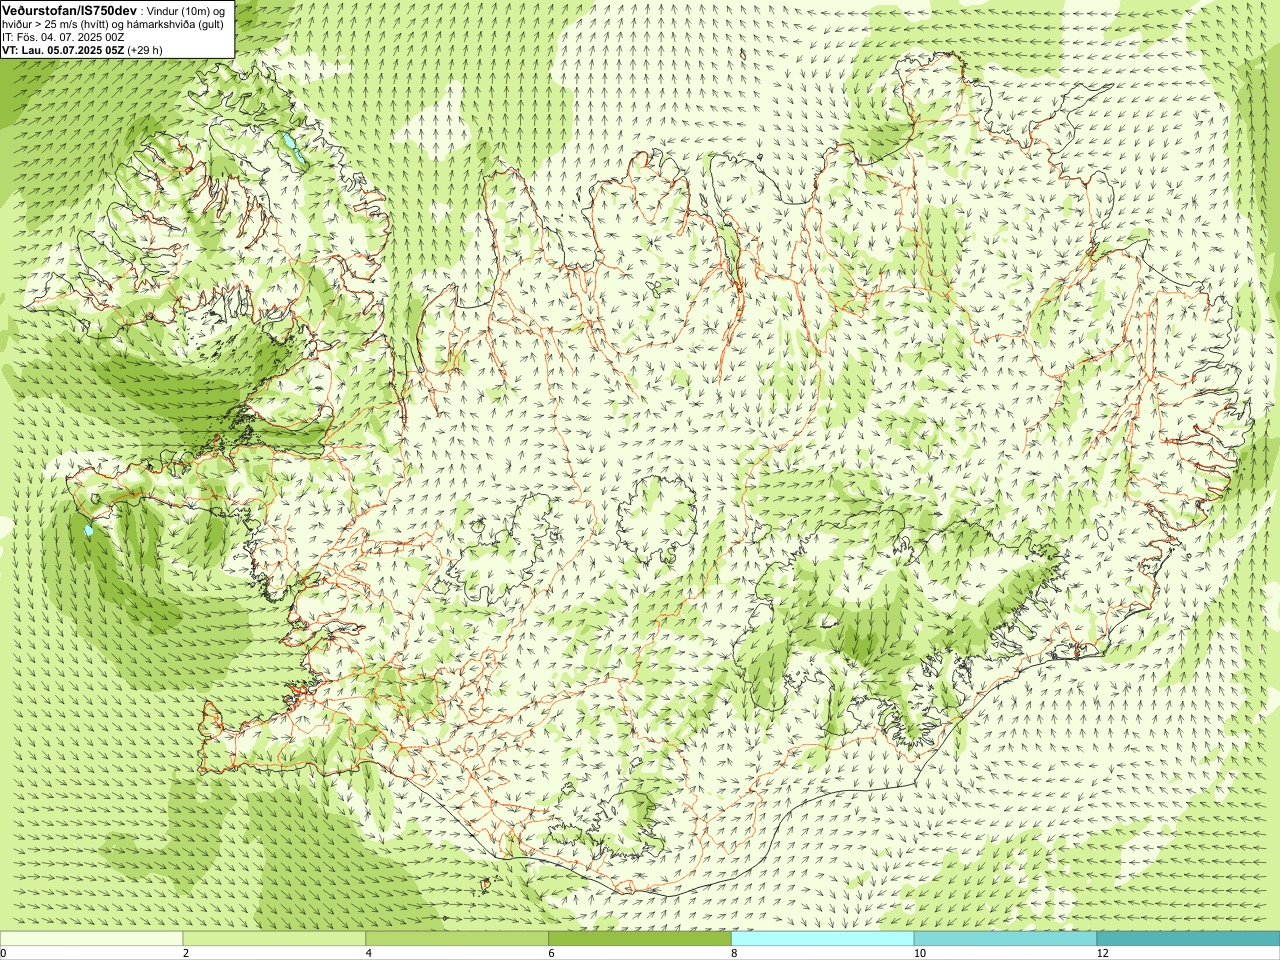
Task: Click the 'IT: Fös. 04. 07. 2025 00Z' line
Action: pos(63,37)
